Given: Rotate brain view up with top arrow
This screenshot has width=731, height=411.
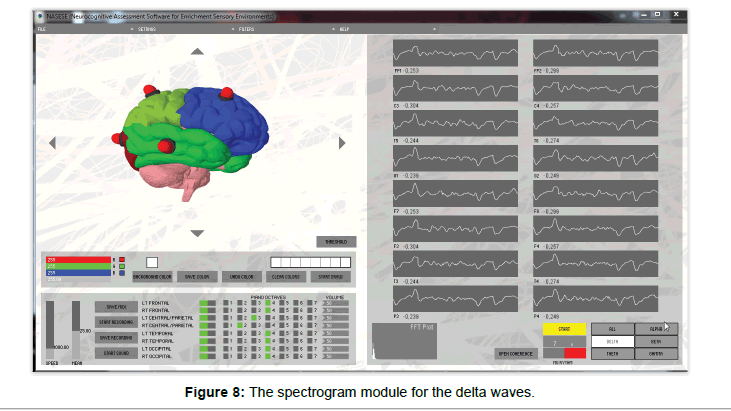Looking at the screenshot, I should pos(197,51).
